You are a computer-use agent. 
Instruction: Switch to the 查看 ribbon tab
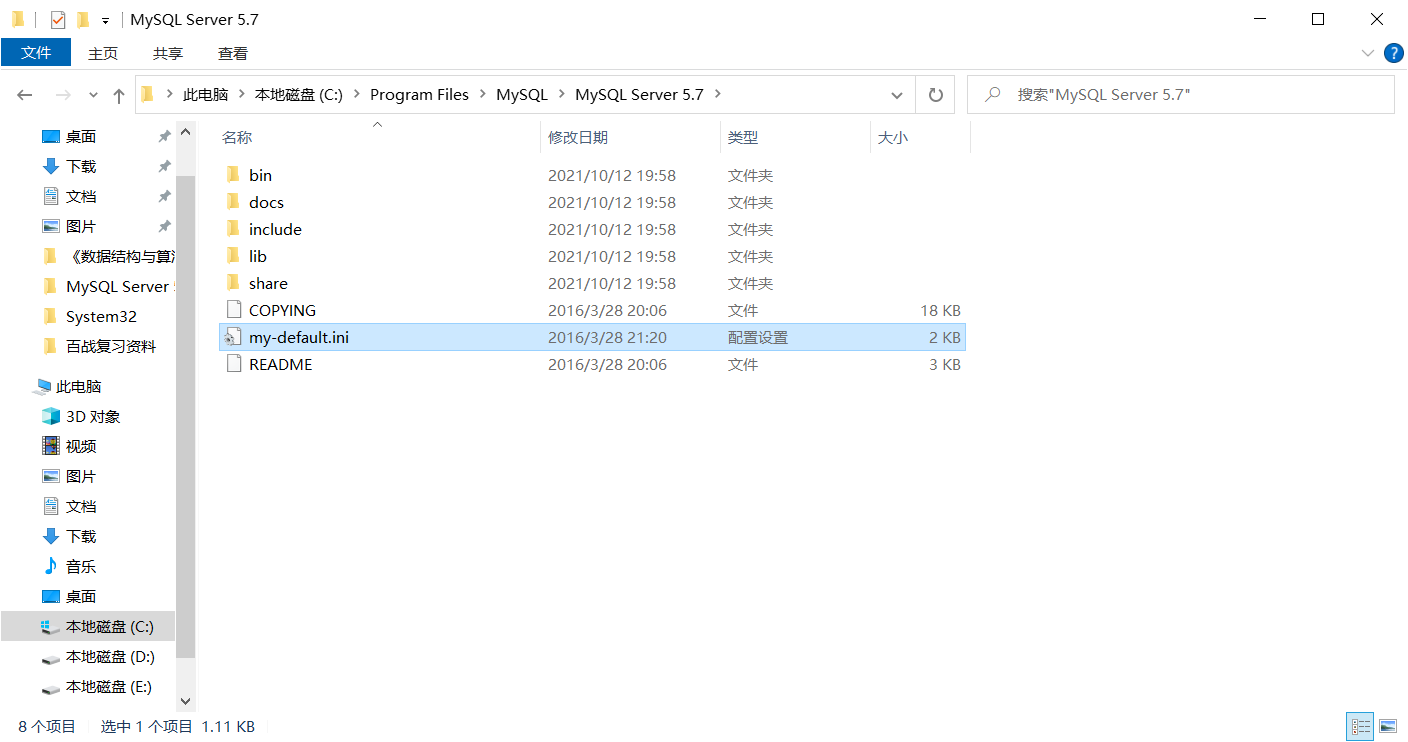pyautogui.click(x=233, y=53)
